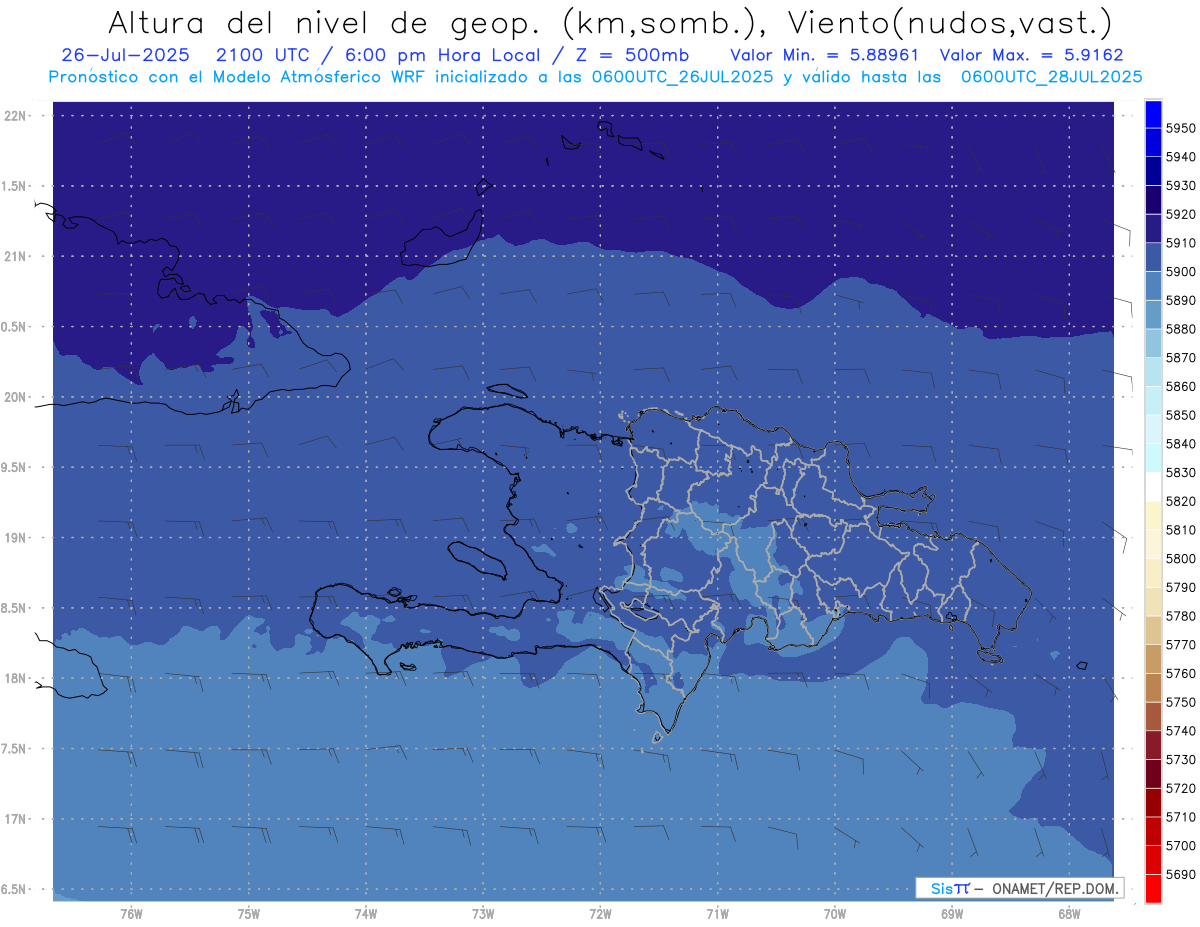Click the legend value 5850
The width and height of the screenshot is (1200, 927).
[x=1181, y=415]
